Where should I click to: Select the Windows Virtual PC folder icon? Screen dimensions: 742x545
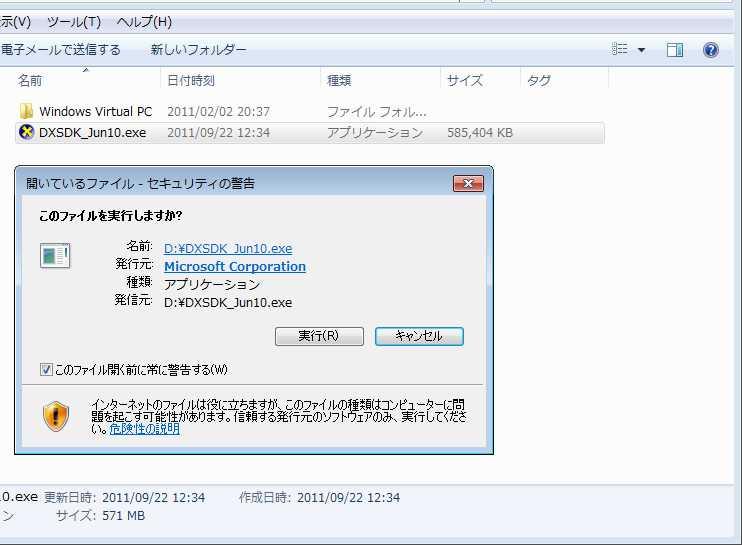26,111
